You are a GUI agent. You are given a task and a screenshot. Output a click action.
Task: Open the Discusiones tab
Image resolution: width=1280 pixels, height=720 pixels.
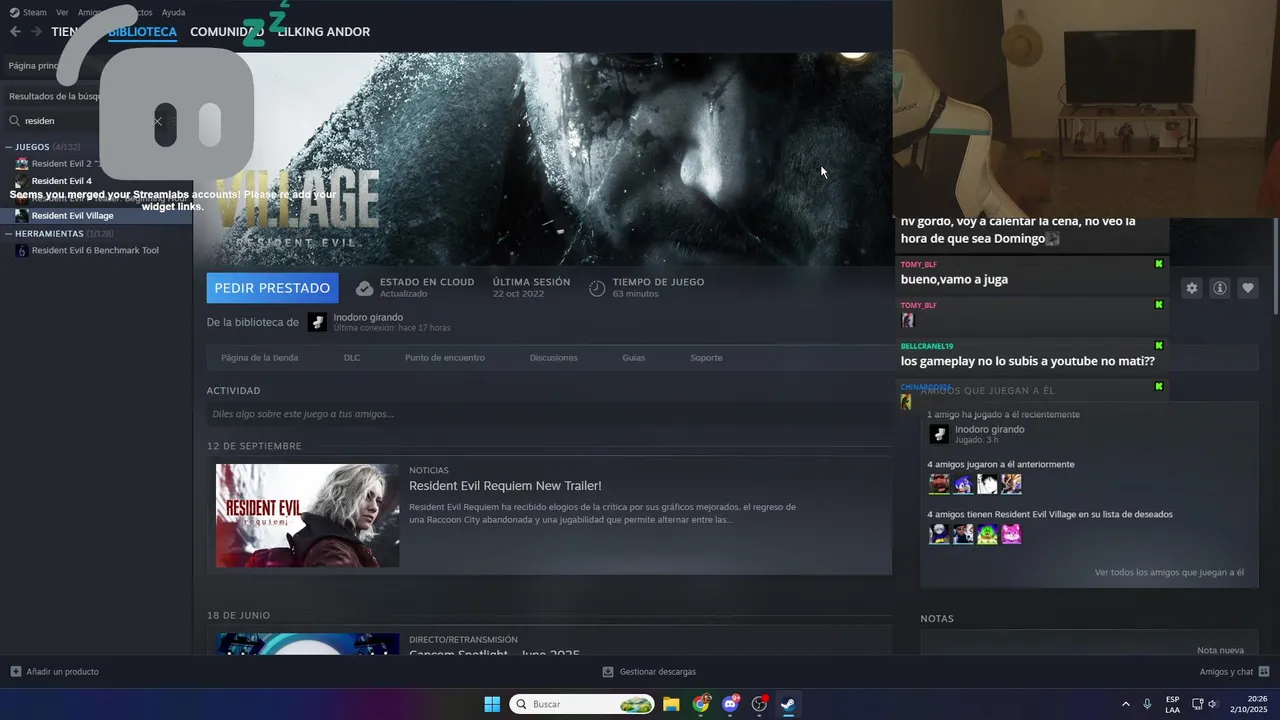(554, 358)
